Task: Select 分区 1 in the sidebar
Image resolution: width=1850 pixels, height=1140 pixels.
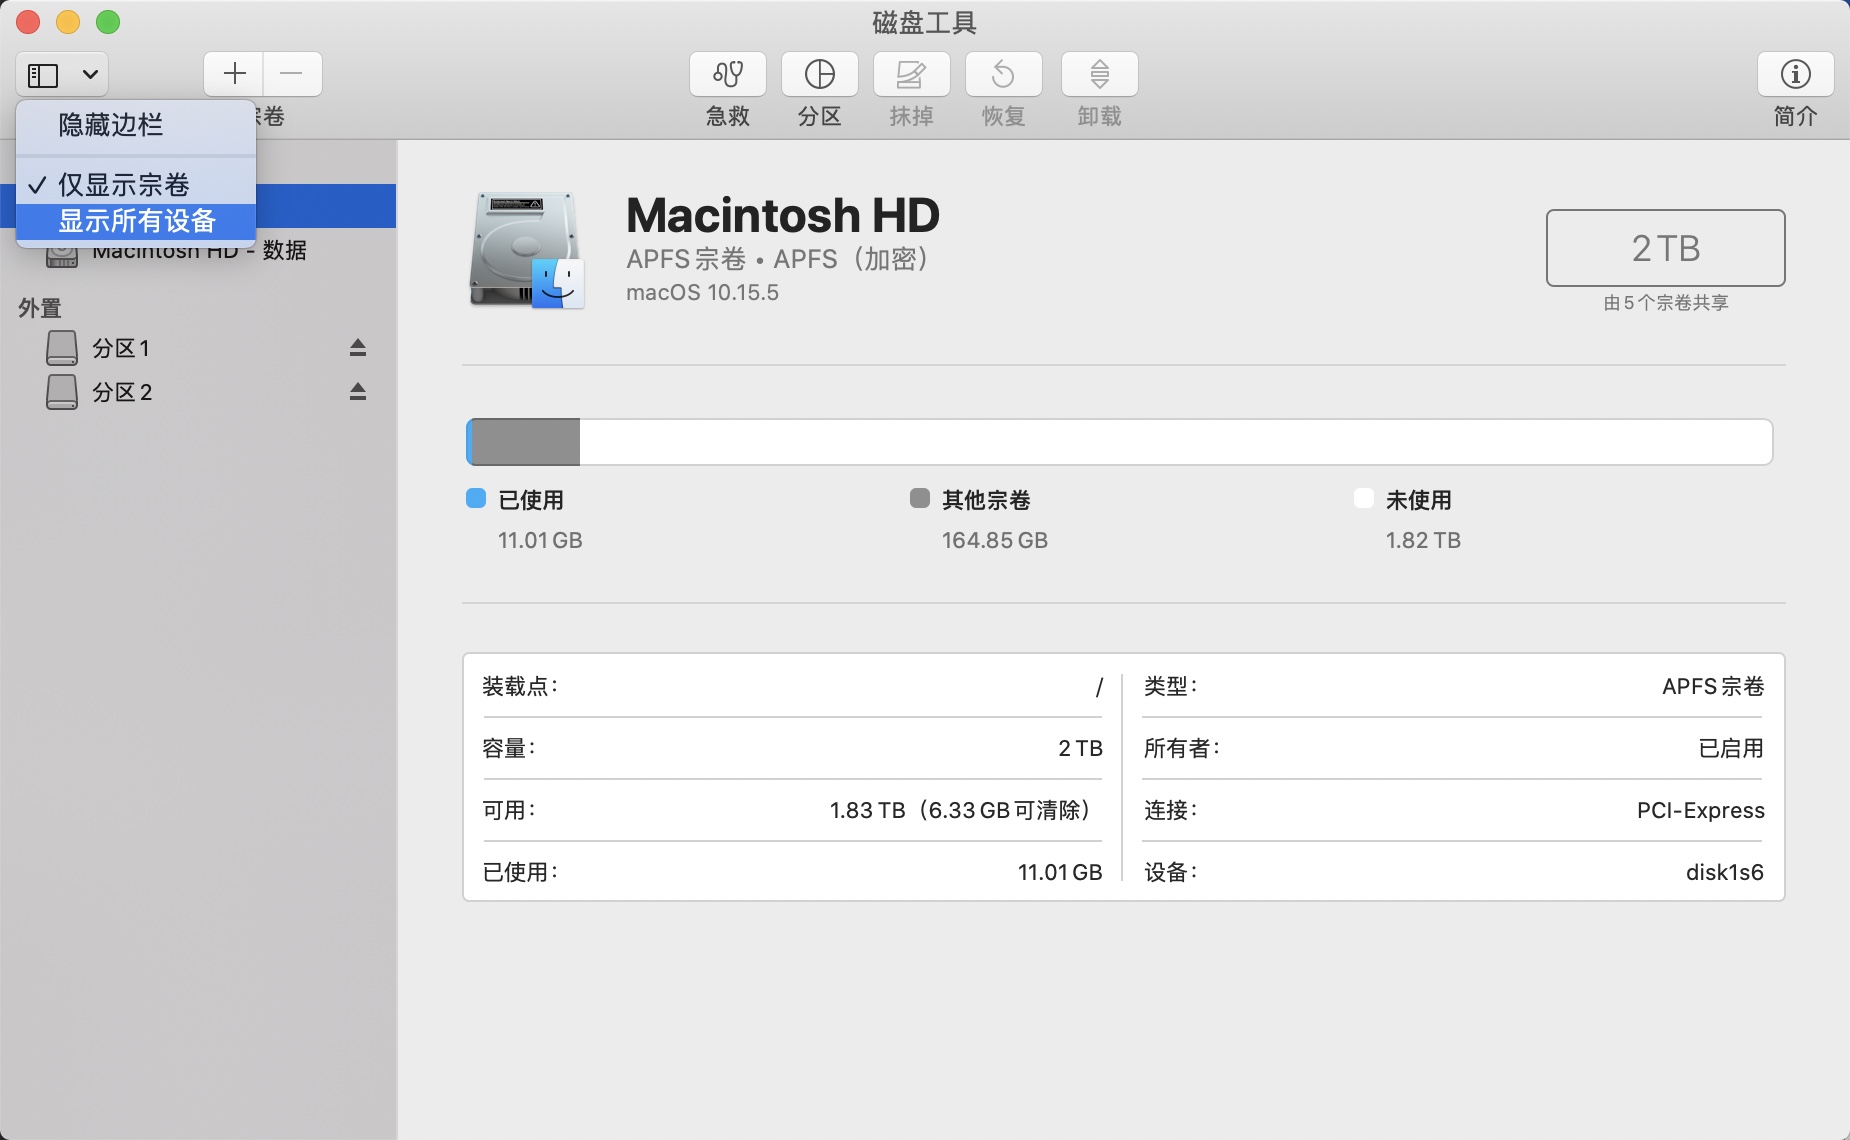Action: tap(121, 348)
